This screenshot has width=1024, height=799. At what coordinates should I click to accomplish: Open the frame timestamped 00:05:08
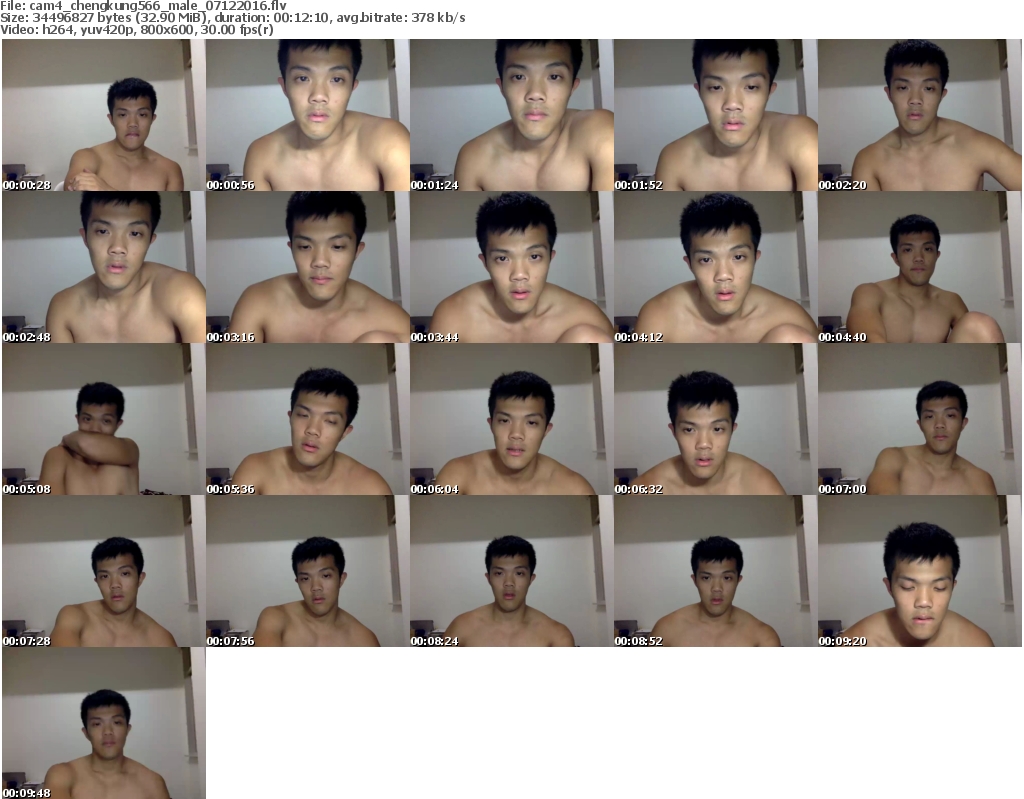pyautogui.click(x=104, y=419)
